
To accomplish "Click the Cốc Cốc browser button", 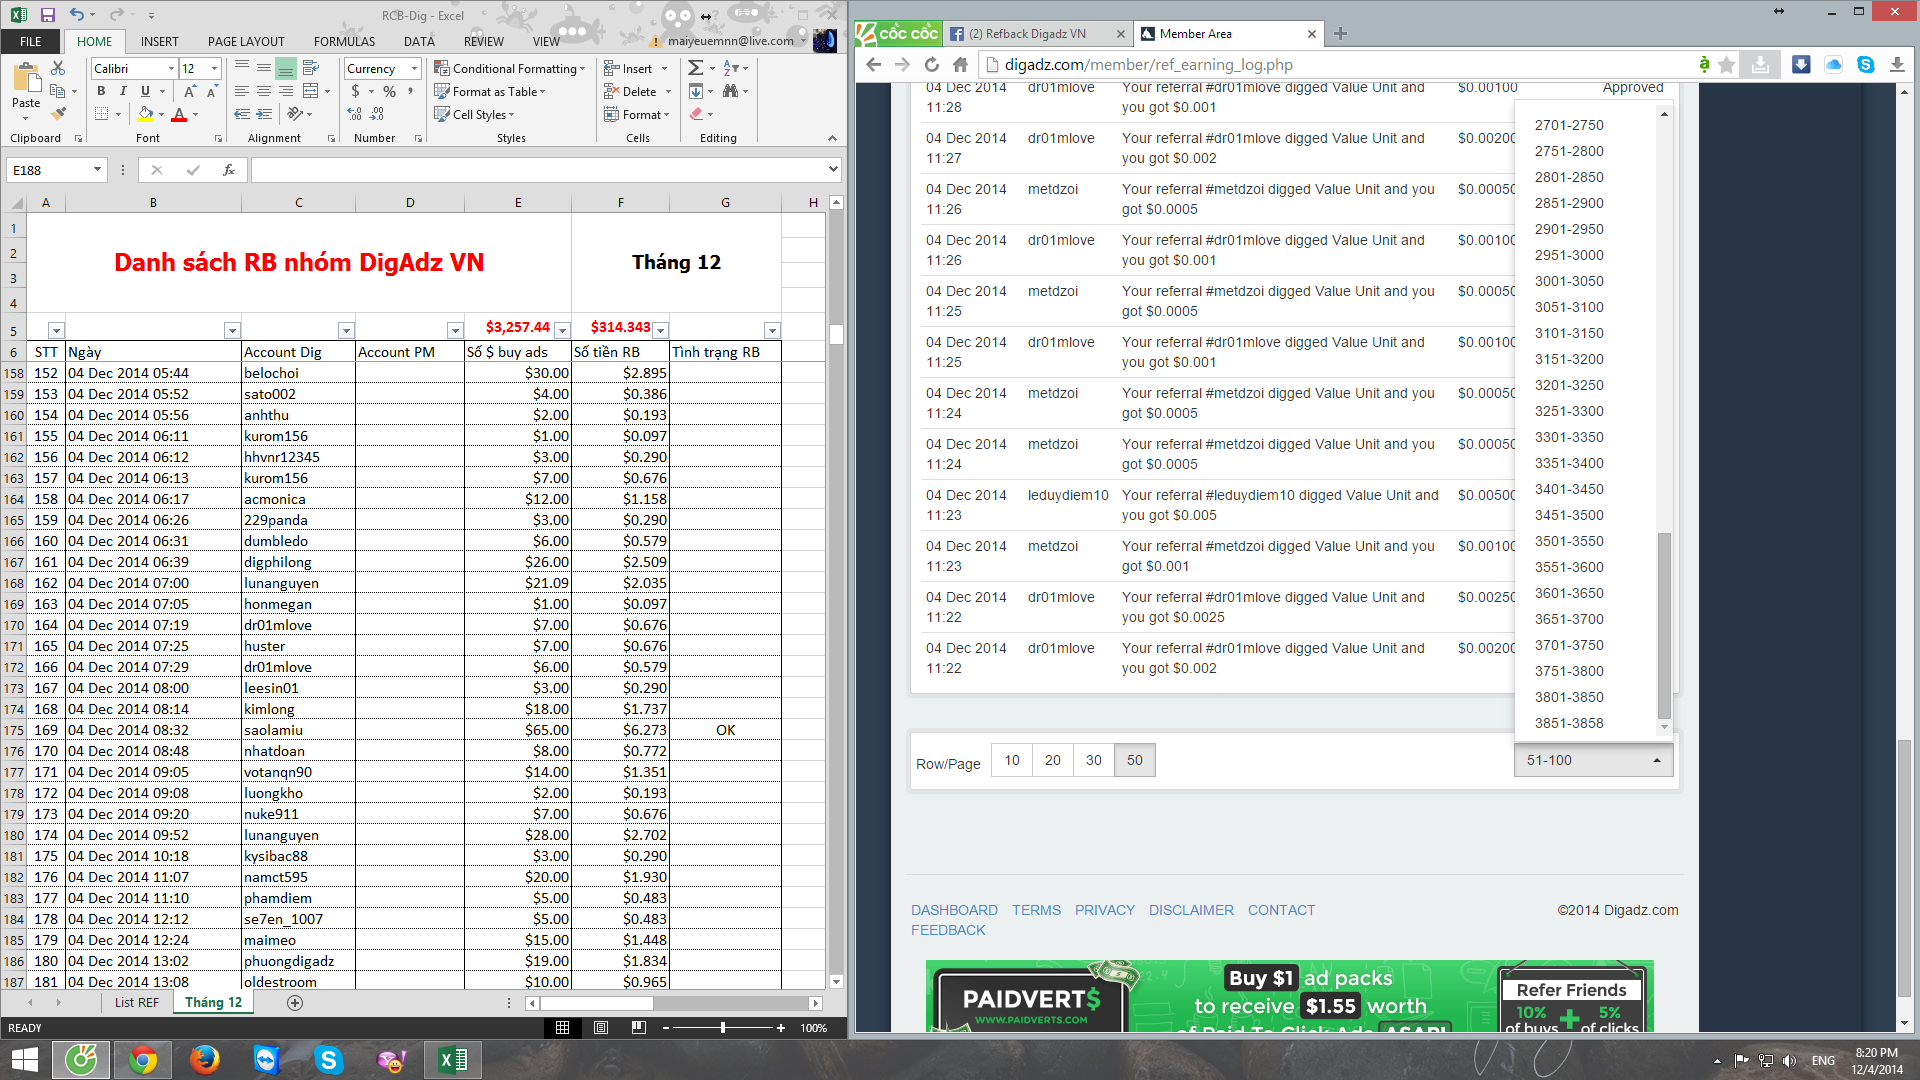I will (x=897, y=33).
